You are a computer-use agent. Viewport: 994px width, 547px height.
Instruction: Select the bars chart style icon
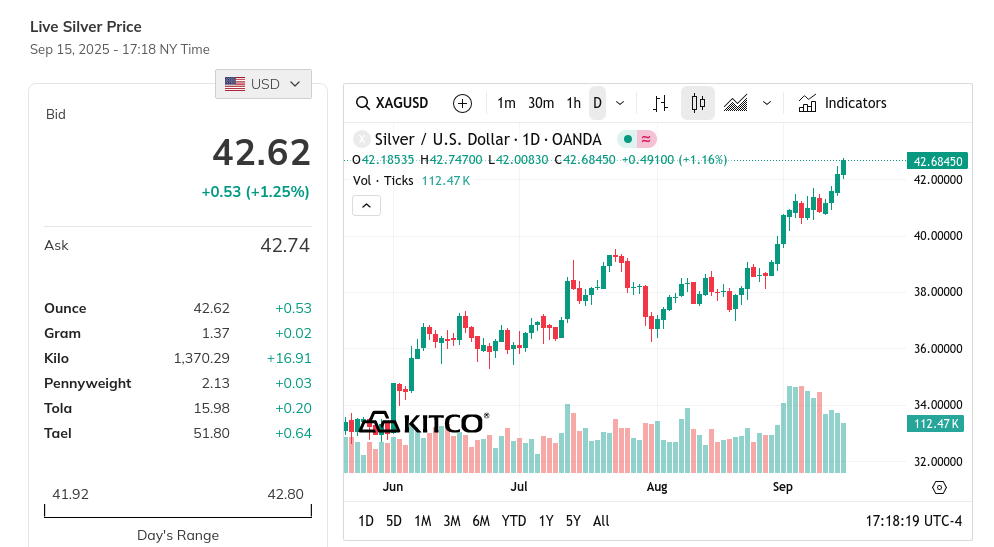661,103
